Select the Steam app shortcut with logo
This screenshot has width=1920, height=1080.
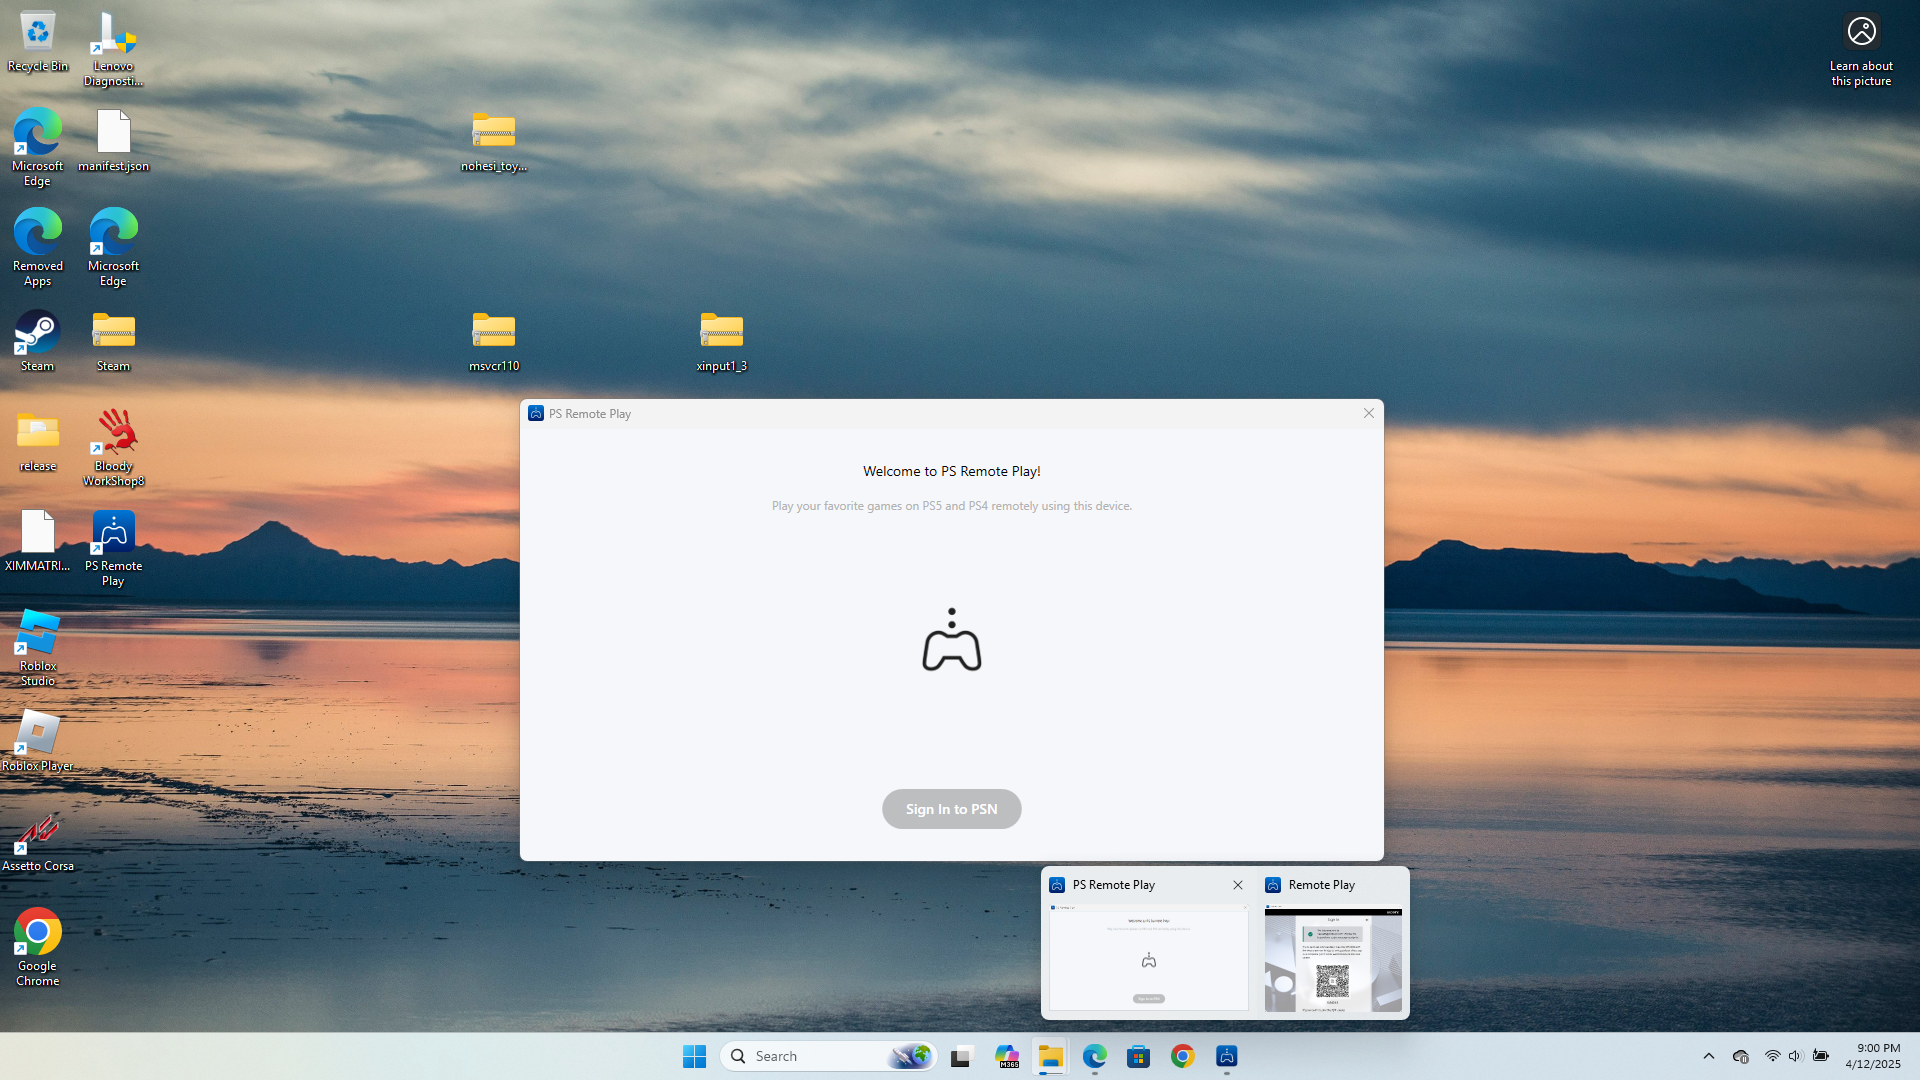38,341
